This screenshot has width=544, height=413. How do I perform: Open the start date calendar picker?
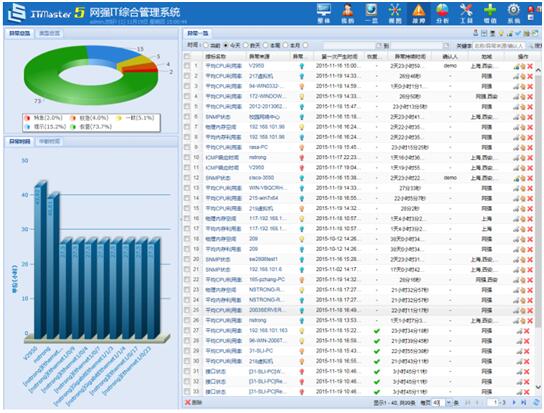(x=379, y=45)
